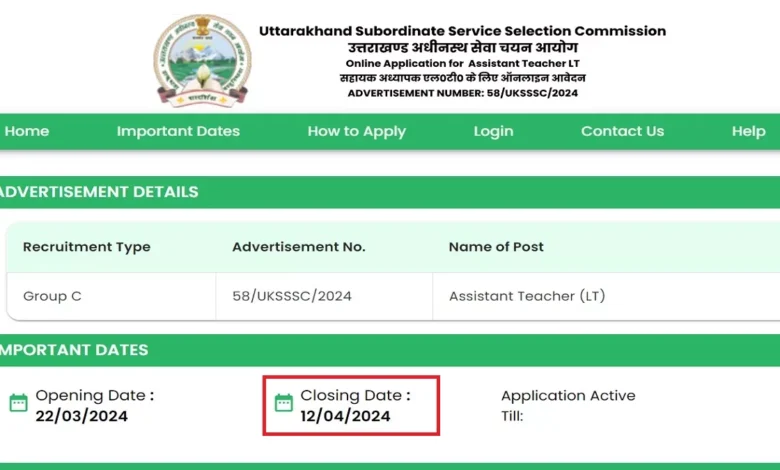Image resolution: width=780 pixels, height=470 pixels.
Task: Click the 58/UKSSSC/2024 advertisement number cell
Action: click(291, 296)
